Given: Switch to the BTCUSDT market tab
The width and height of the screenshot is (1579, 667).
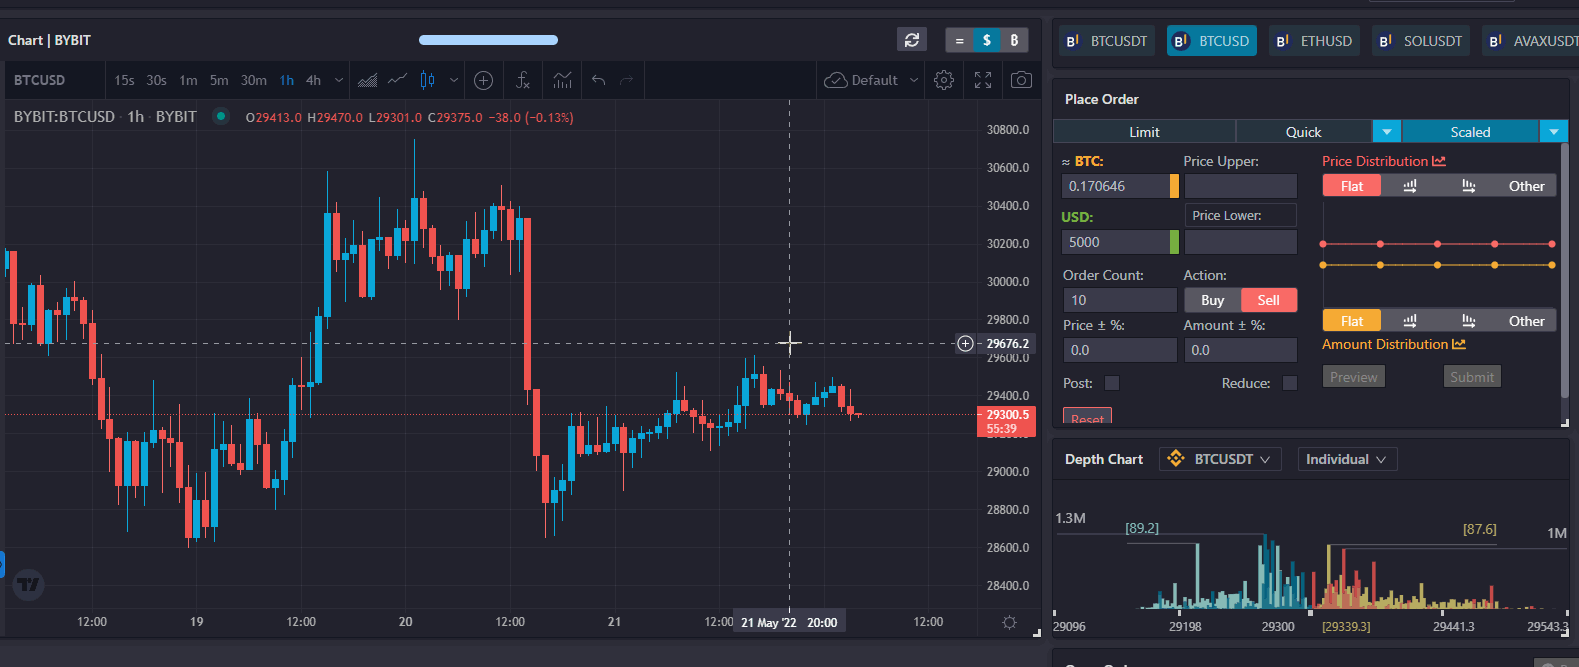Looking at the screenshot, I should 1107,41.
